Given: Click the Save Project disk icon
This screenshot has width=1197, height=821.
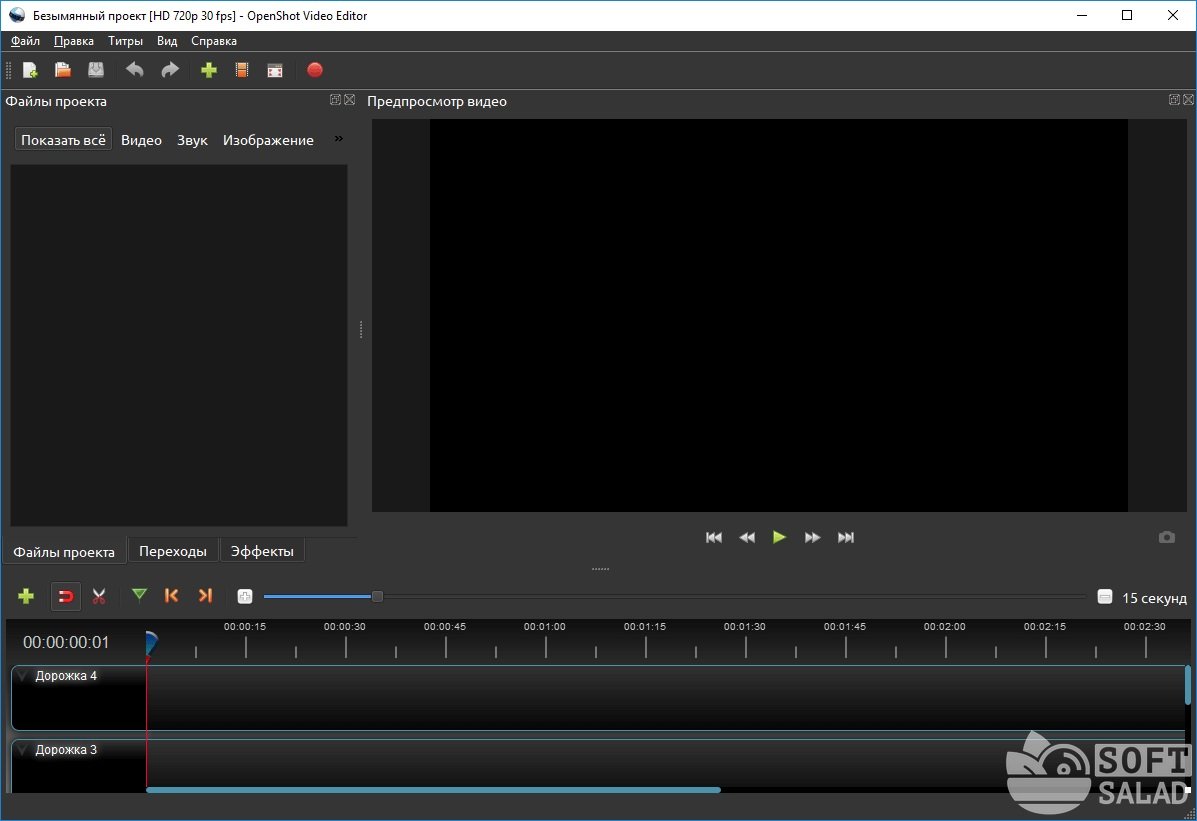Looking at the screenshot, I should pos(95,70).
